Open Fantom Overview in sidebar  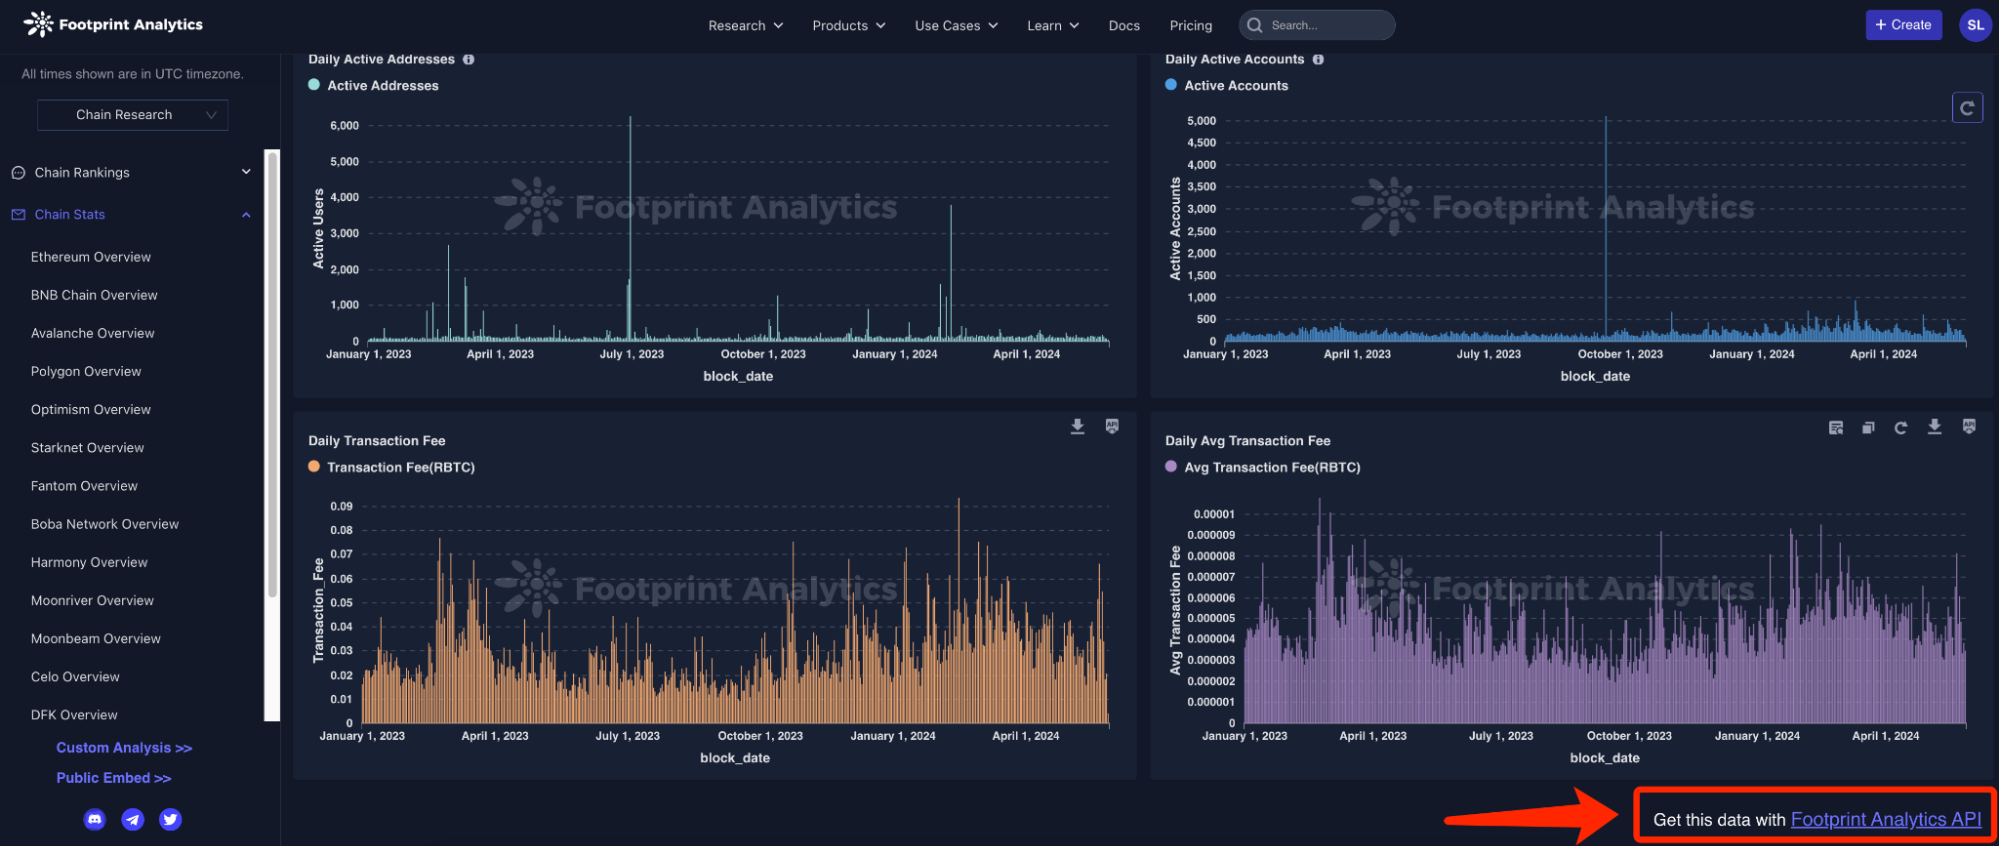pyautogui.click(x=84, y=486)
